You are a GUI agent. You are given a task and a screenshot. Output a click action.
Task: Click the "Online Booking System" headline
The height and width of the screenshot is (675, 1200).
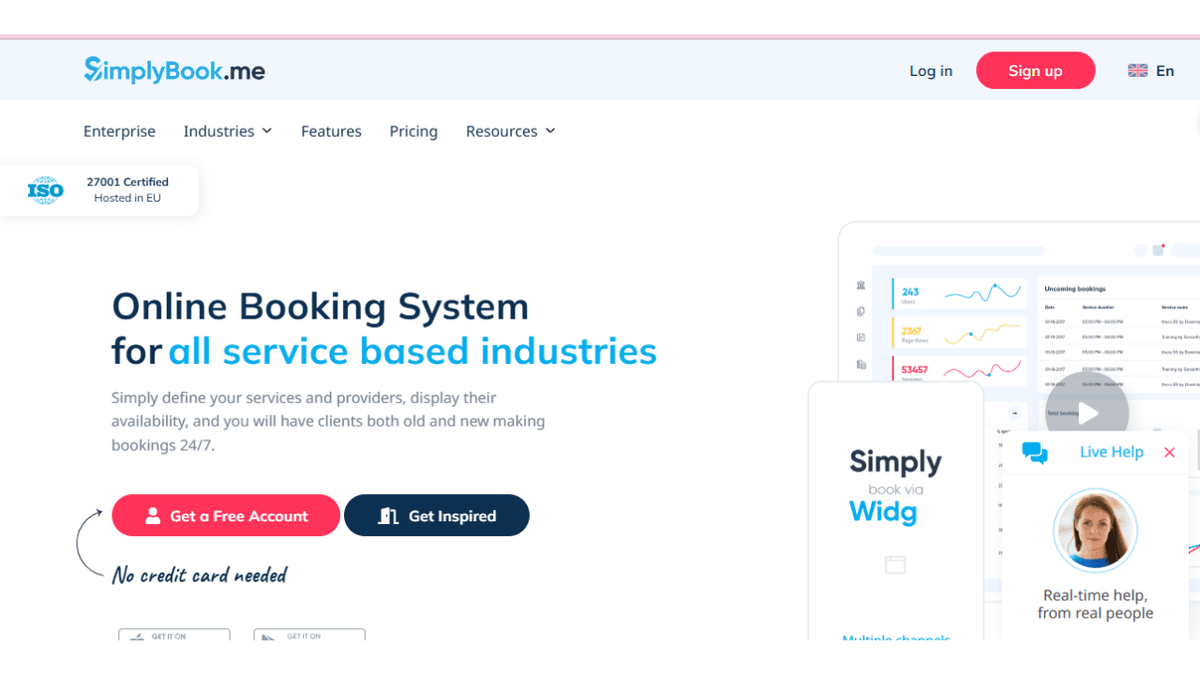point(320,306)
